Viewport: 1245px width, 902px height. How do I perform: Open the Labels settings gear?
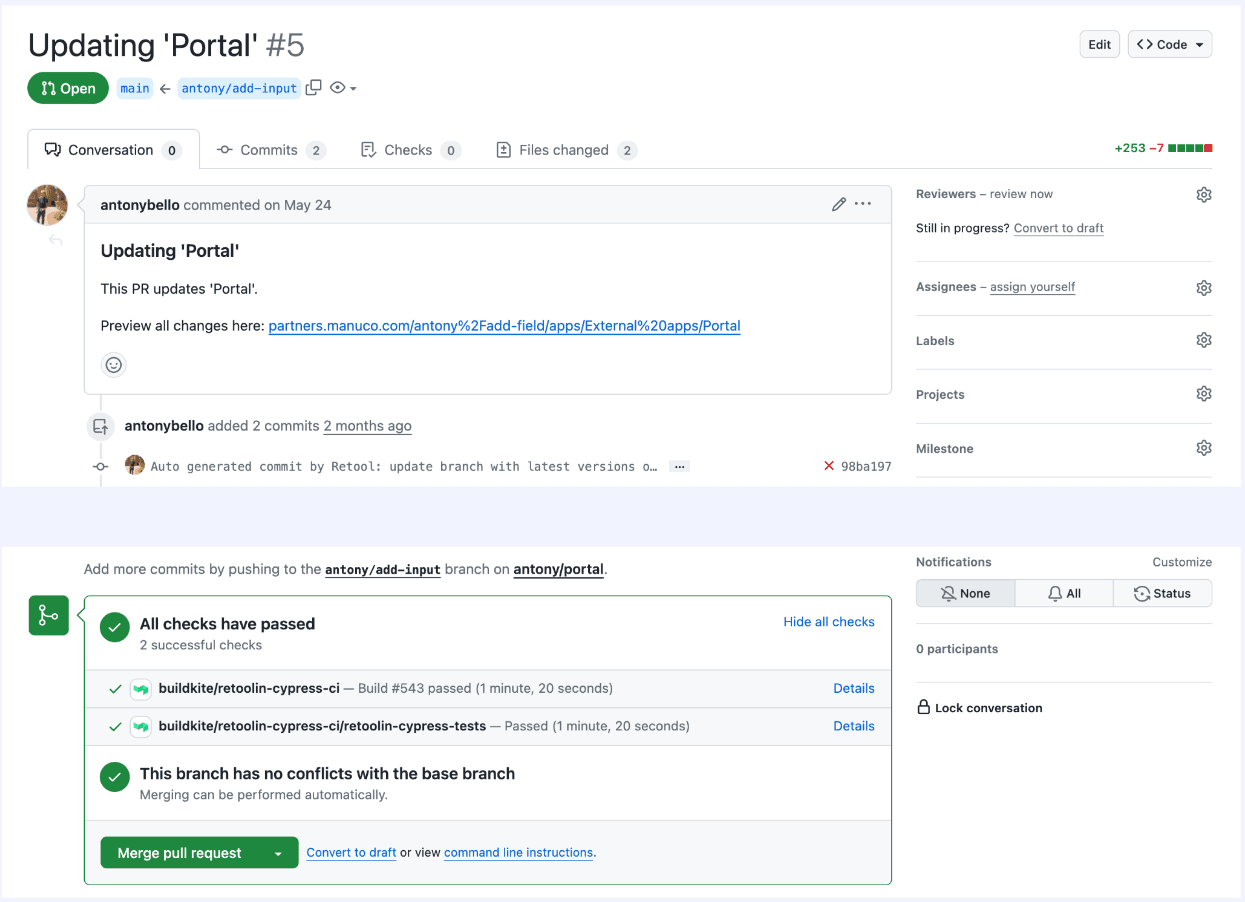click(x=1204, y=339)
